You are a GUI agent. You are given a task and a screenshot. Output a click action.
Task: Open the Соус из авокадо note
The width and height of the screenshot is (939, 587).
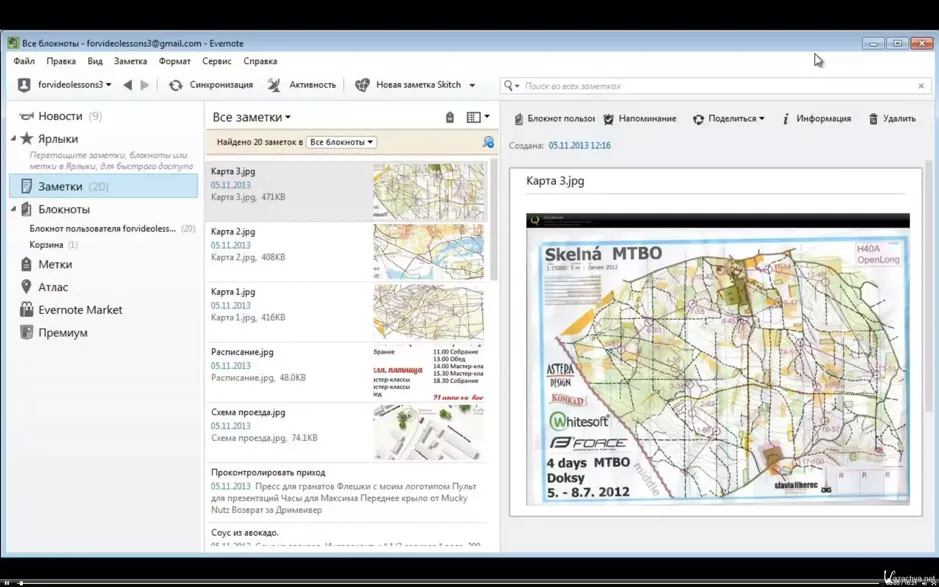click(347, 537)
